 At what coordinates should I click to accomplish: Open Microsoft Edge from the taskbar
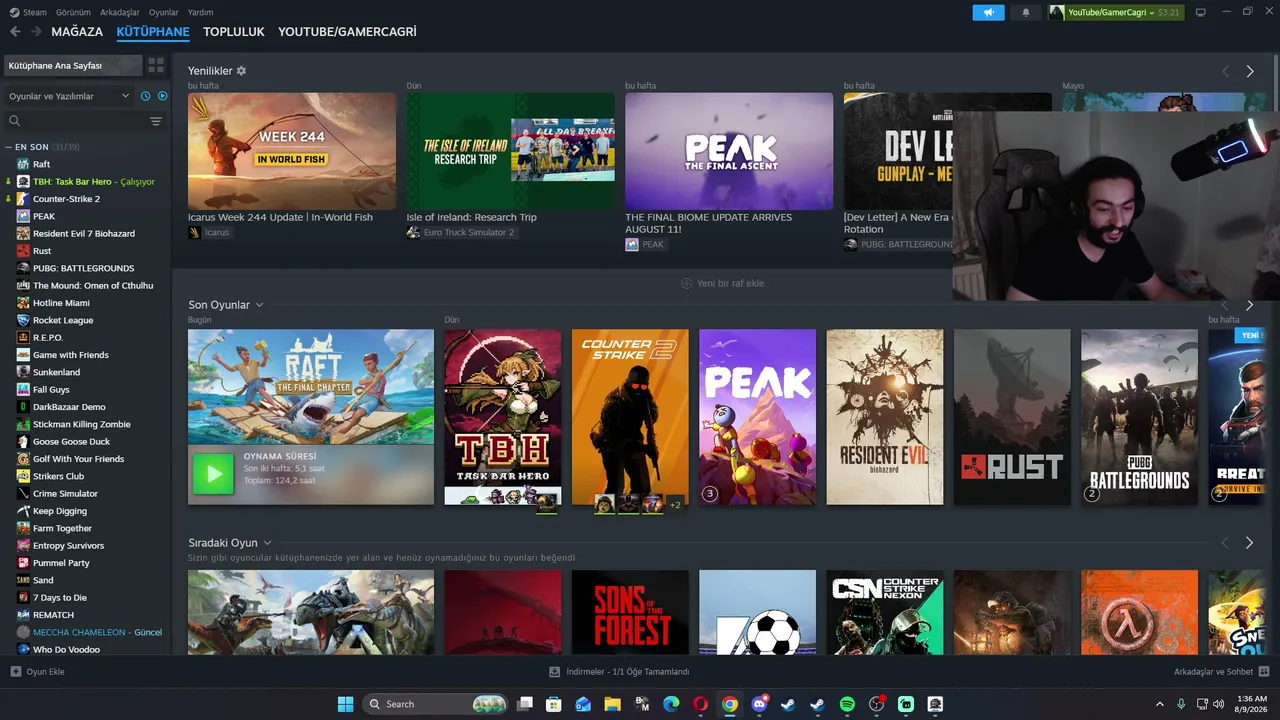(x=671, y=704)
